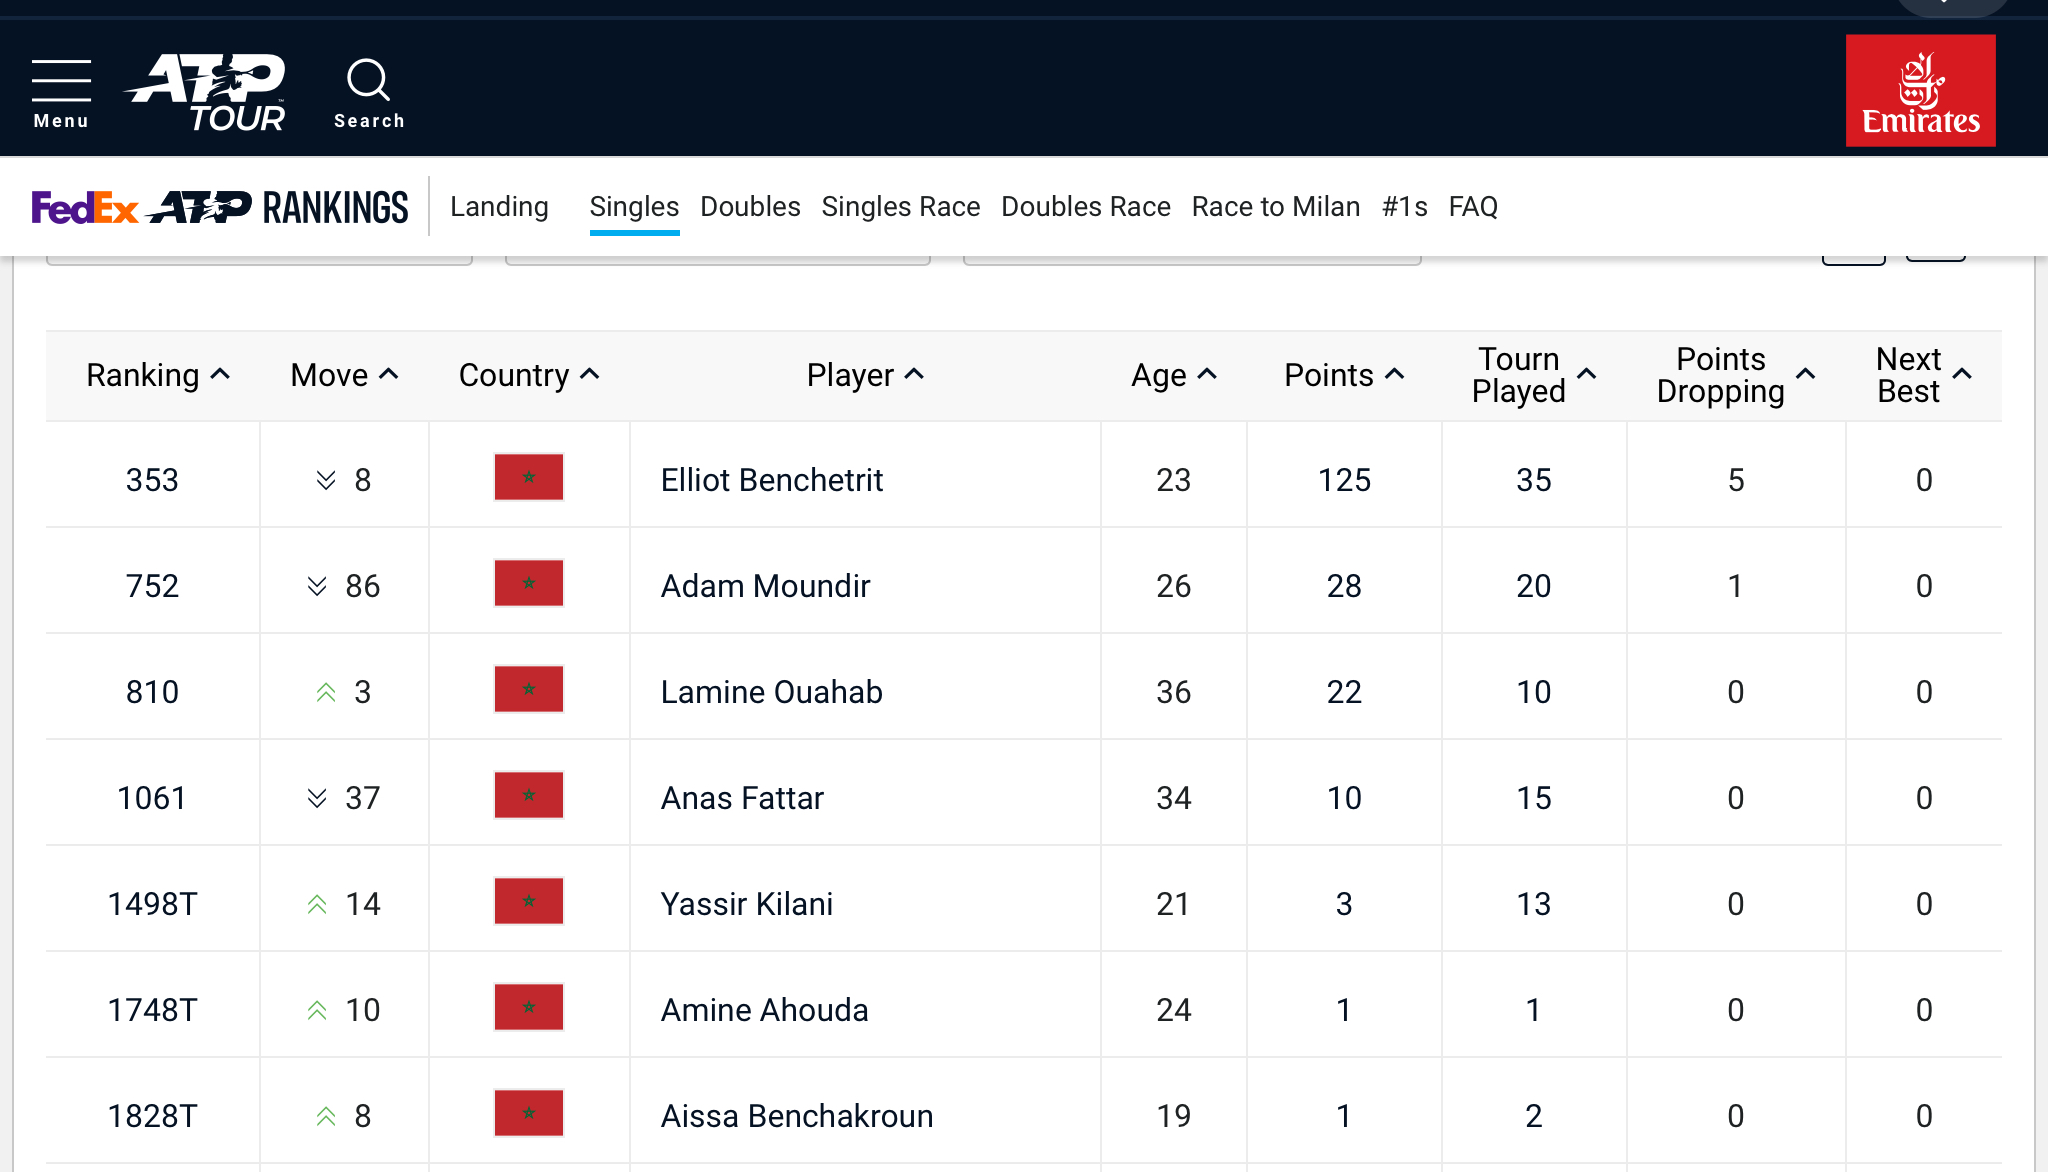Click the ATP Tour logo
Image resolution: width=2048 pixels, height=1172 pixels.
tap(206, 92)
